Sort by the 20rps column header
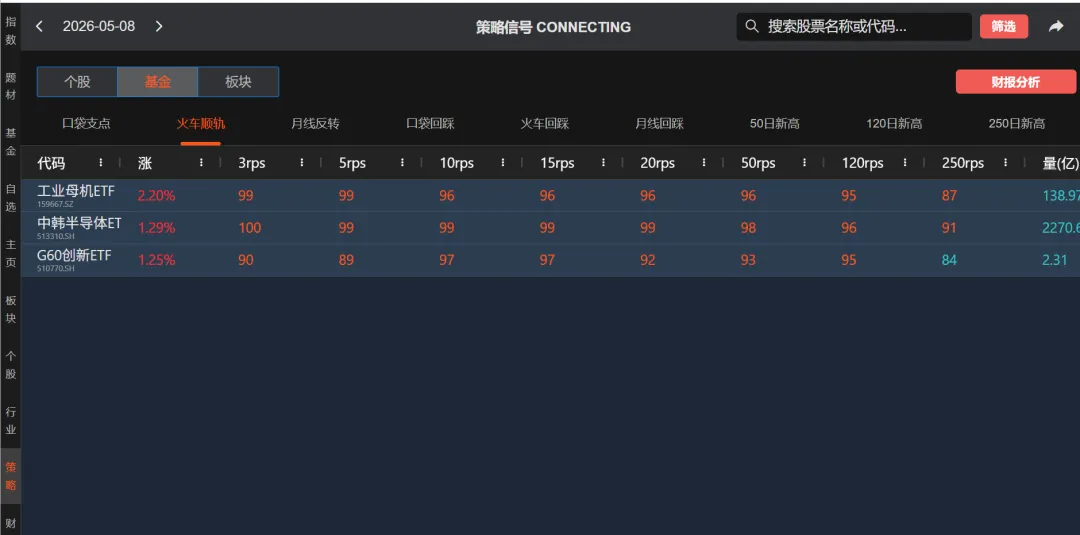The width and height of the screenshot is (1080, 535). [x=658, y=163]
